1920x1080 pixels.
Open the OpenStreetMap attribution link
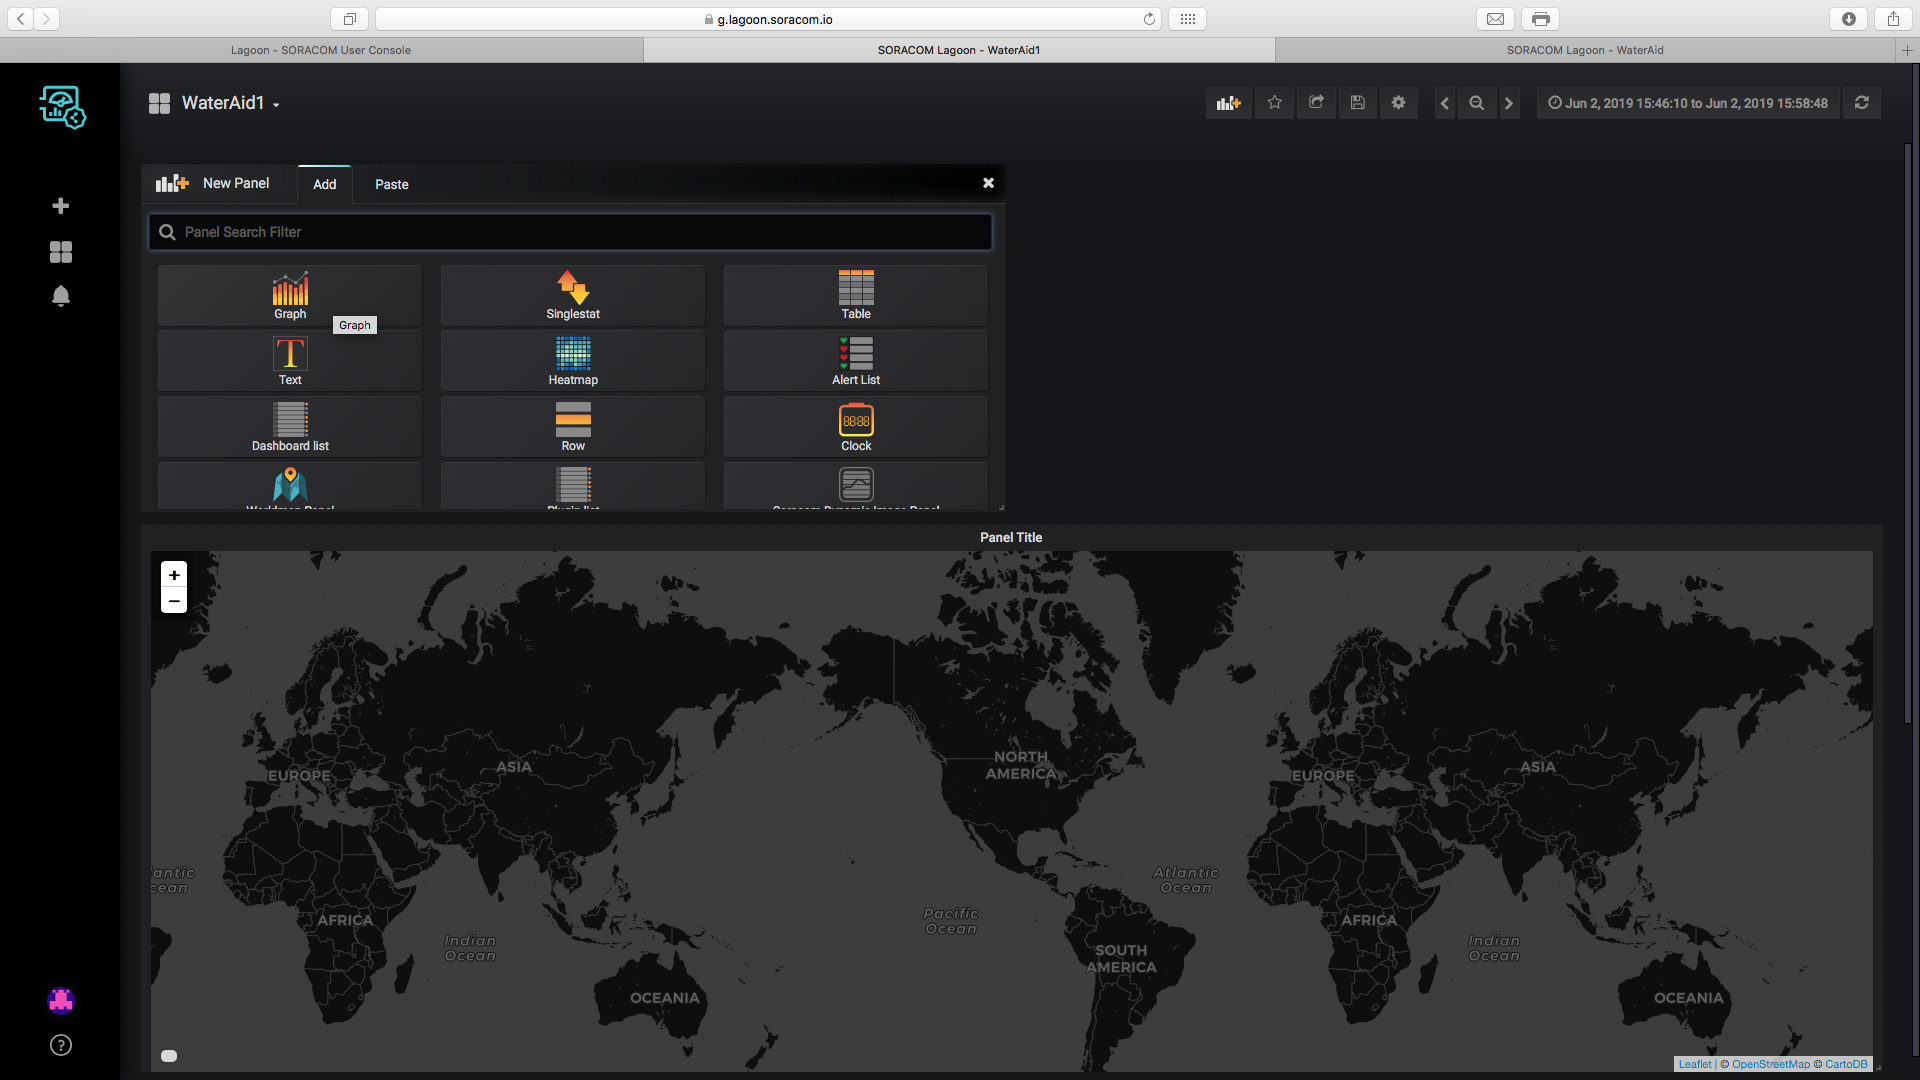(1770, 1064)
